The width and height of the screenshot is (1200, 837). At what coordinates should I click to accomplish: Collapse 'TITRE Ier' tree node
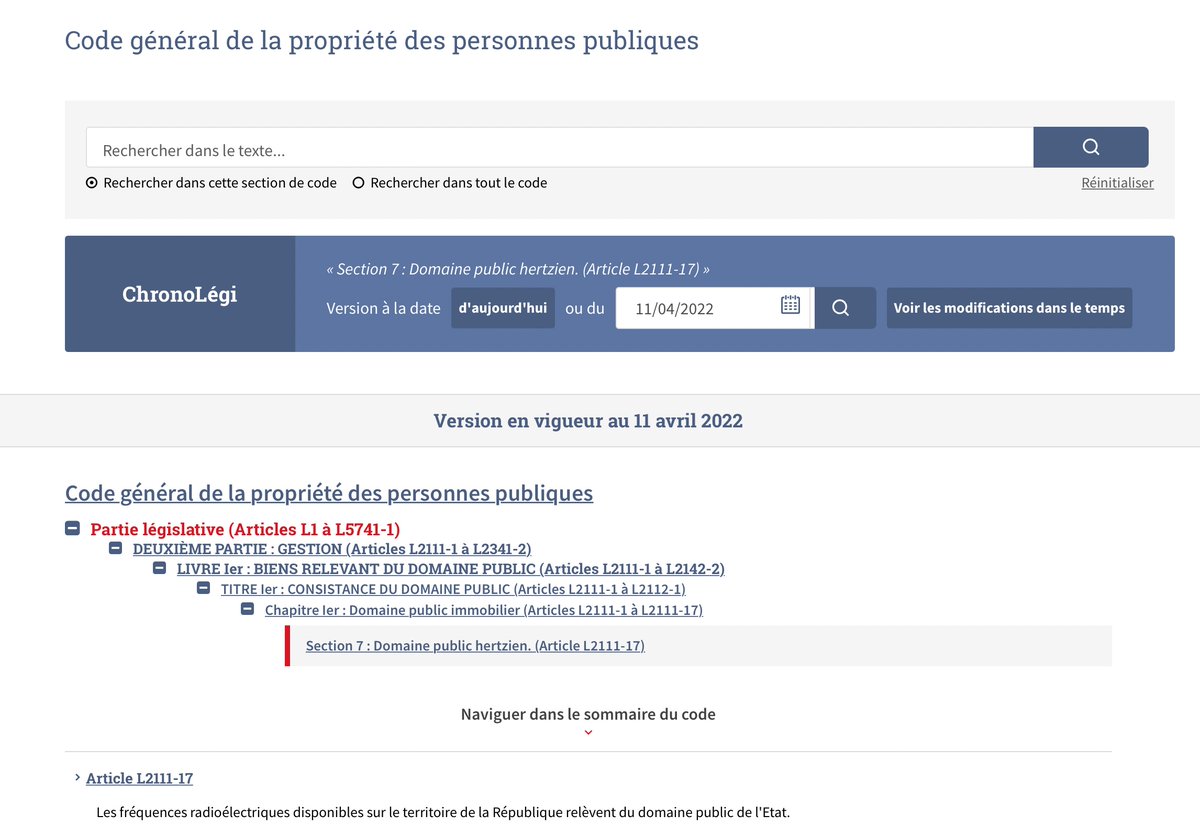click(204, 589)
